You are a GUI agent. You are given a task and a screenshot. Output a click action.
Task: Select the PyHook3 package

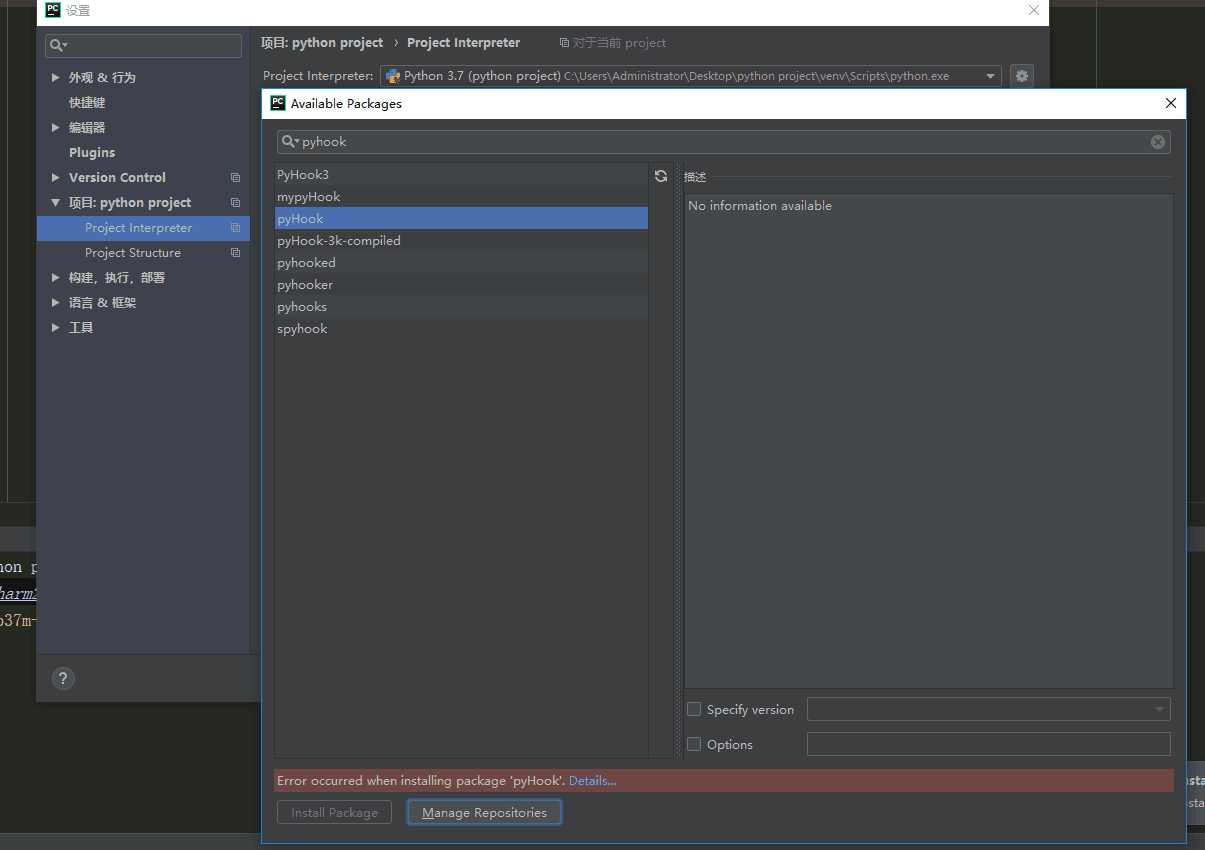(461, 175)
